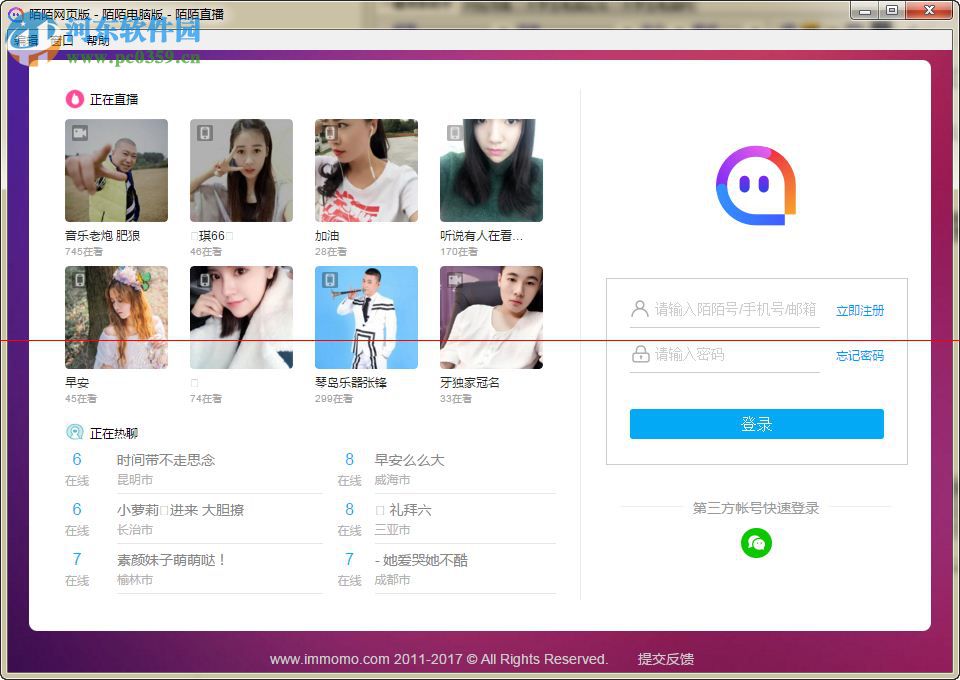Image resolution: width=960 pixels, height=680 pixels.
Task: Click camera badge on 音乐老炮 肥狼 thumbnail
Action: [80, 133]
